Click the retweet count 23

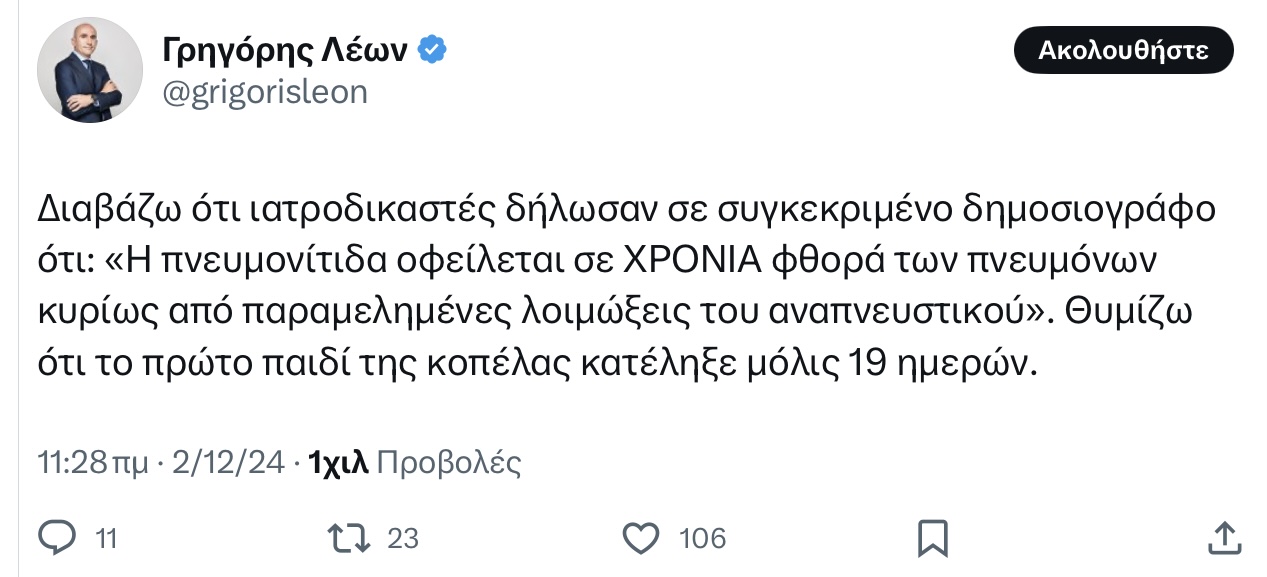[402, 539]
